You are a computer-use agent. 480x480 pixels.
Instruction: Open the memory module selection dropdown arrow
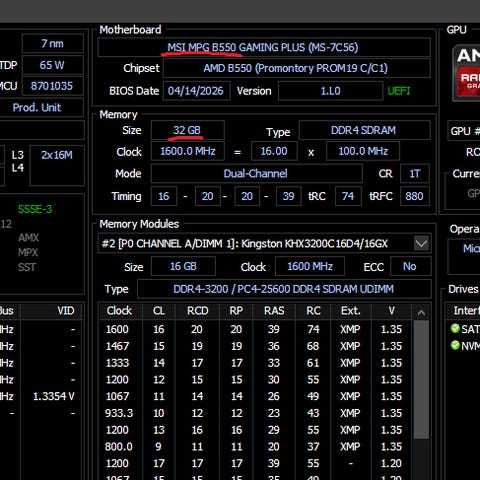click(421, 243)
